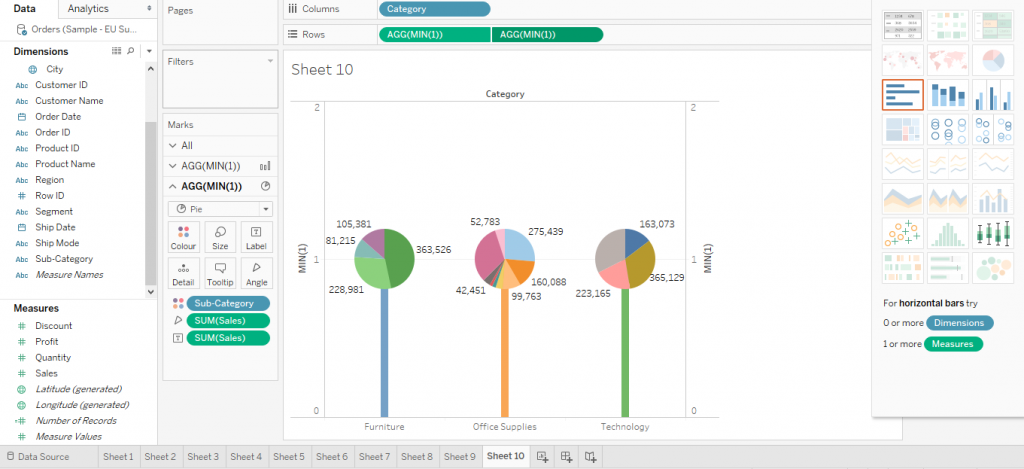Click the Sheet 10 title text

(x=322, y=70)
